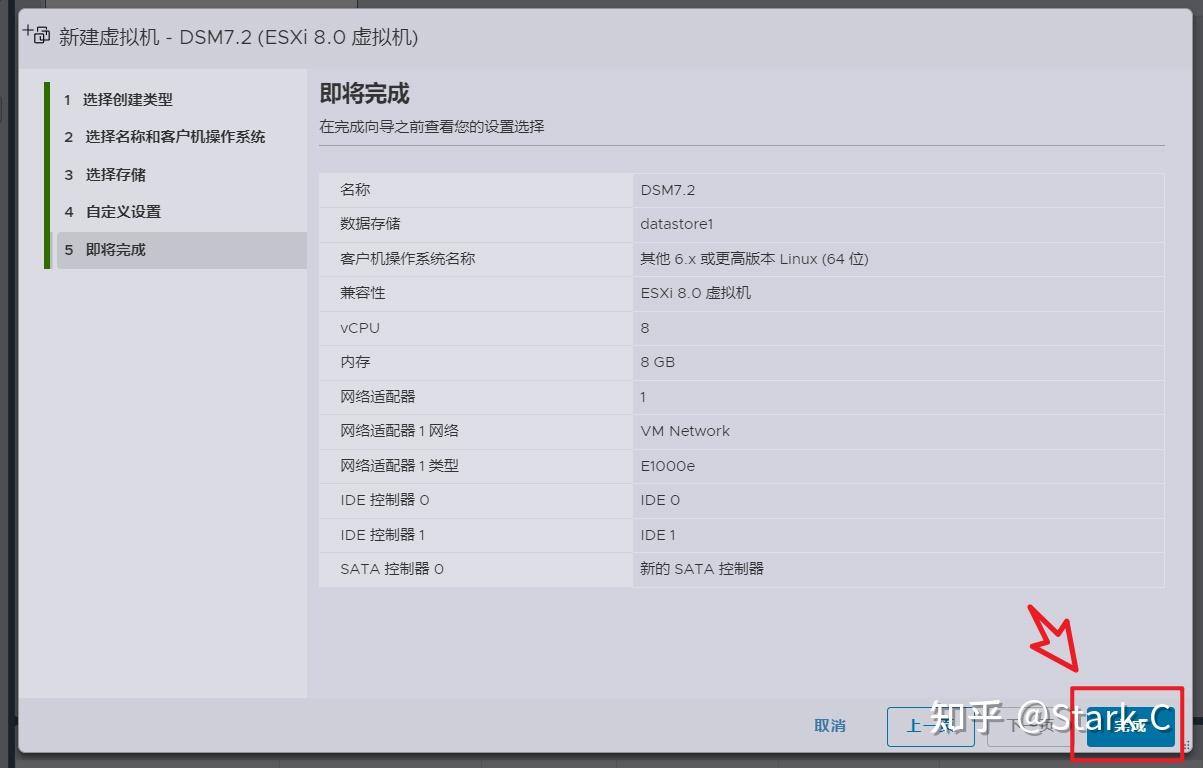Viewport: 1203px width, 768px height.
Task: Click the 上一页 navigation button
Action: [930, 727]
